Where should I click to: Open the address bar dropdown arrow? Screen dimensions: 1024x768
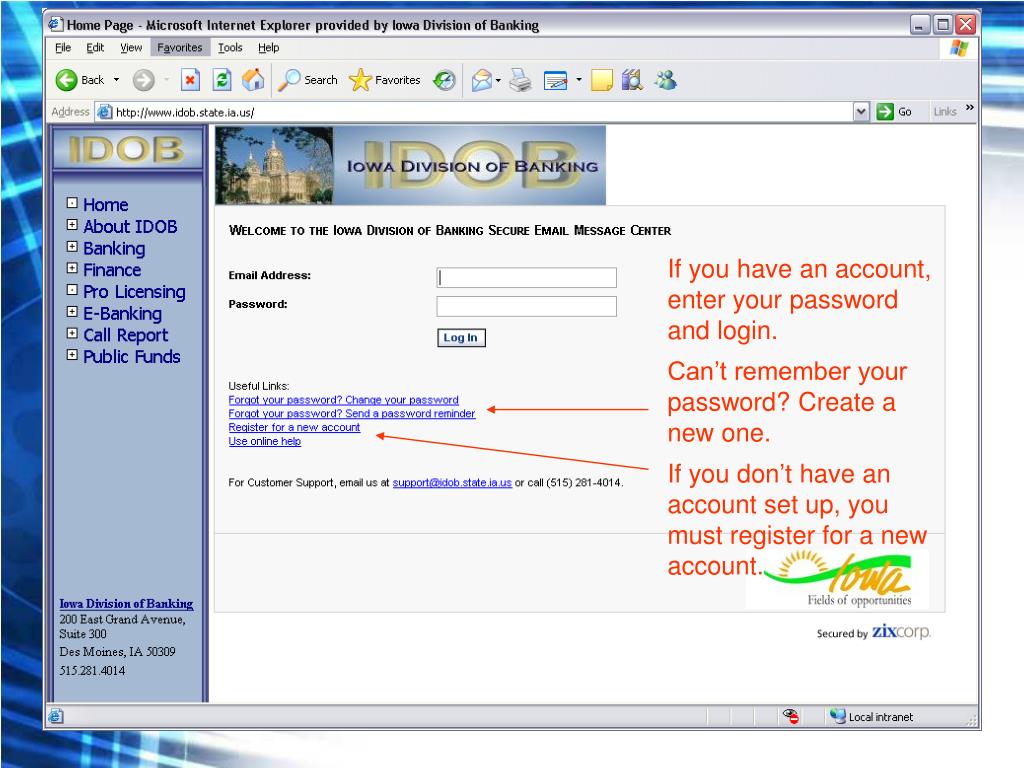point(861,112)
